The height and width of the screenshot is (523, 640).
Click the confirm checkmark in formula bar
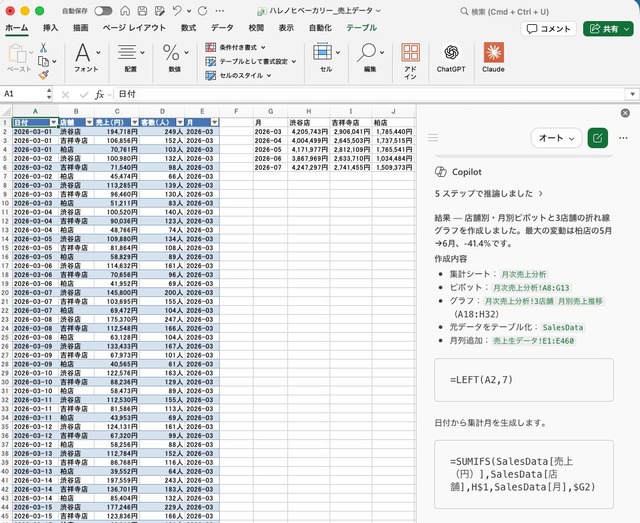click(84, 95)
